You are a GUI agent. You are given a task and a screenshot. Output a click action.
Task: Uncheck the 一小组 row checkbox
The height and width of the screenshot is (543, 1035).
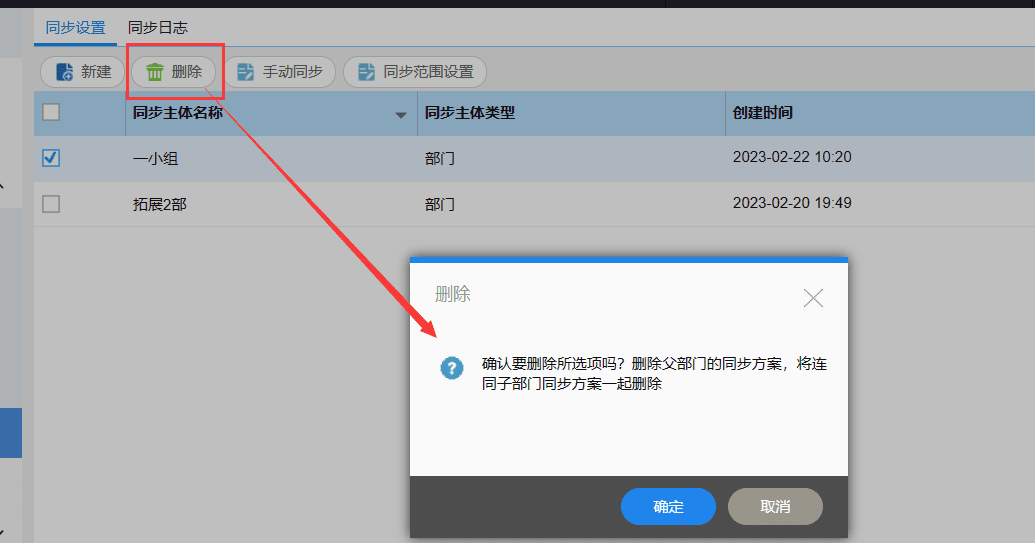point(51,158)
